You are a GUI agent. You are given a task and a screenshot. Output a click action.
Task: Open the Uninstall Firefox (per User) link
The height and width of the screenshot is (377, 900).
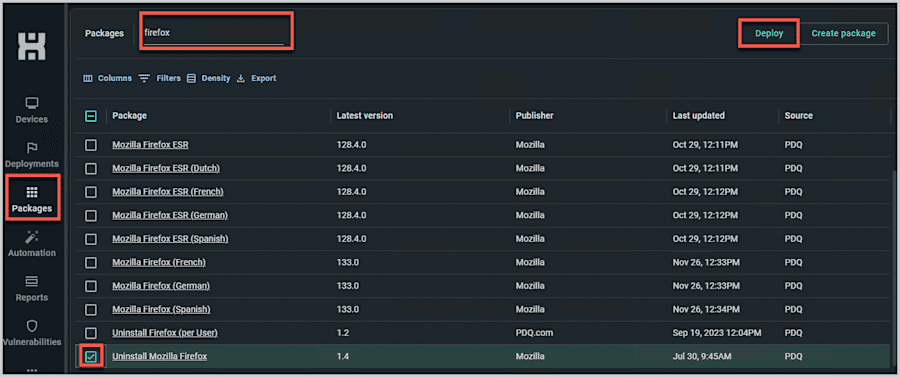click(165, 333)
